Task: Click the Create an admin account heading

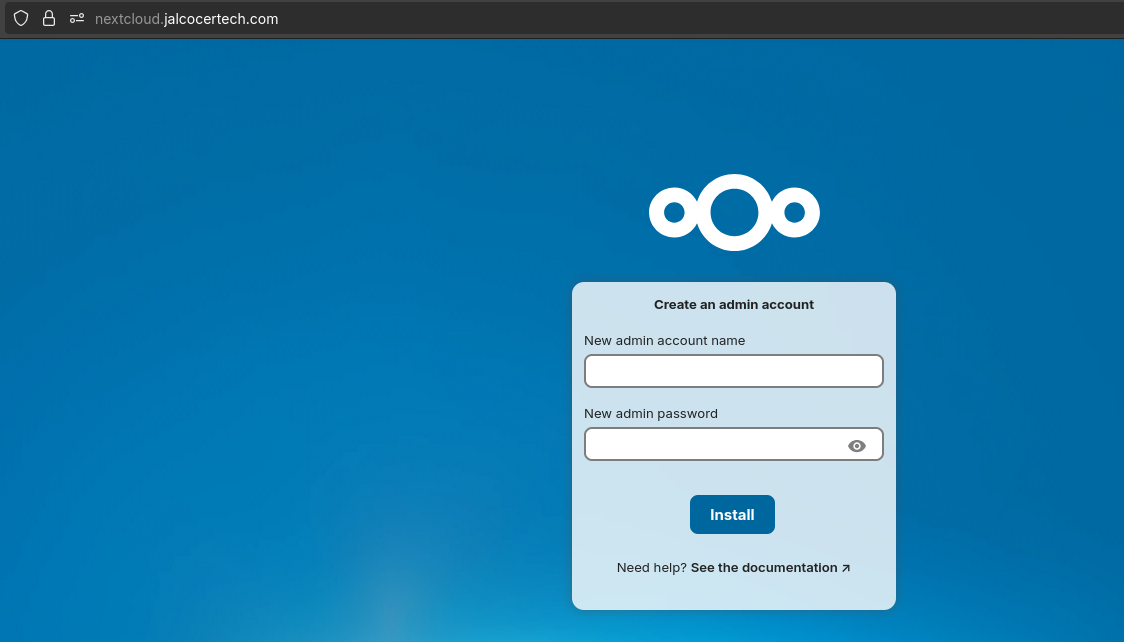Action: (x=733, y=305)
